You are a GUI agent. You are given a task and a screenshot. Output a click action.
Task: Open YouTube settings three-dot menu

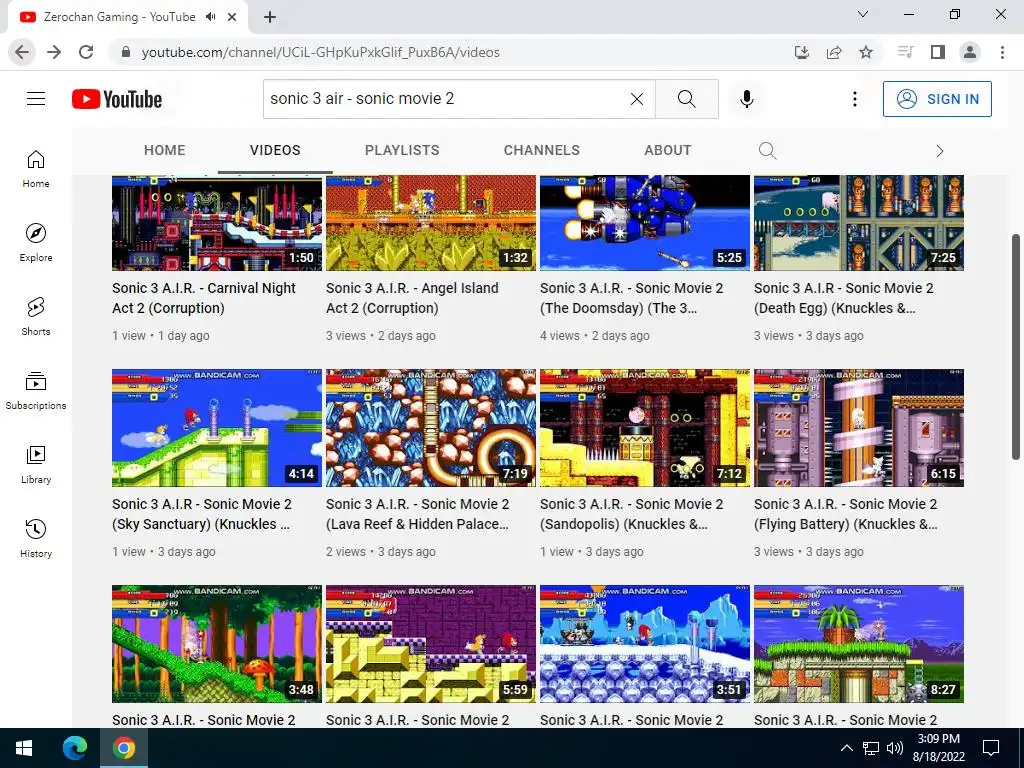click(854, 99)
